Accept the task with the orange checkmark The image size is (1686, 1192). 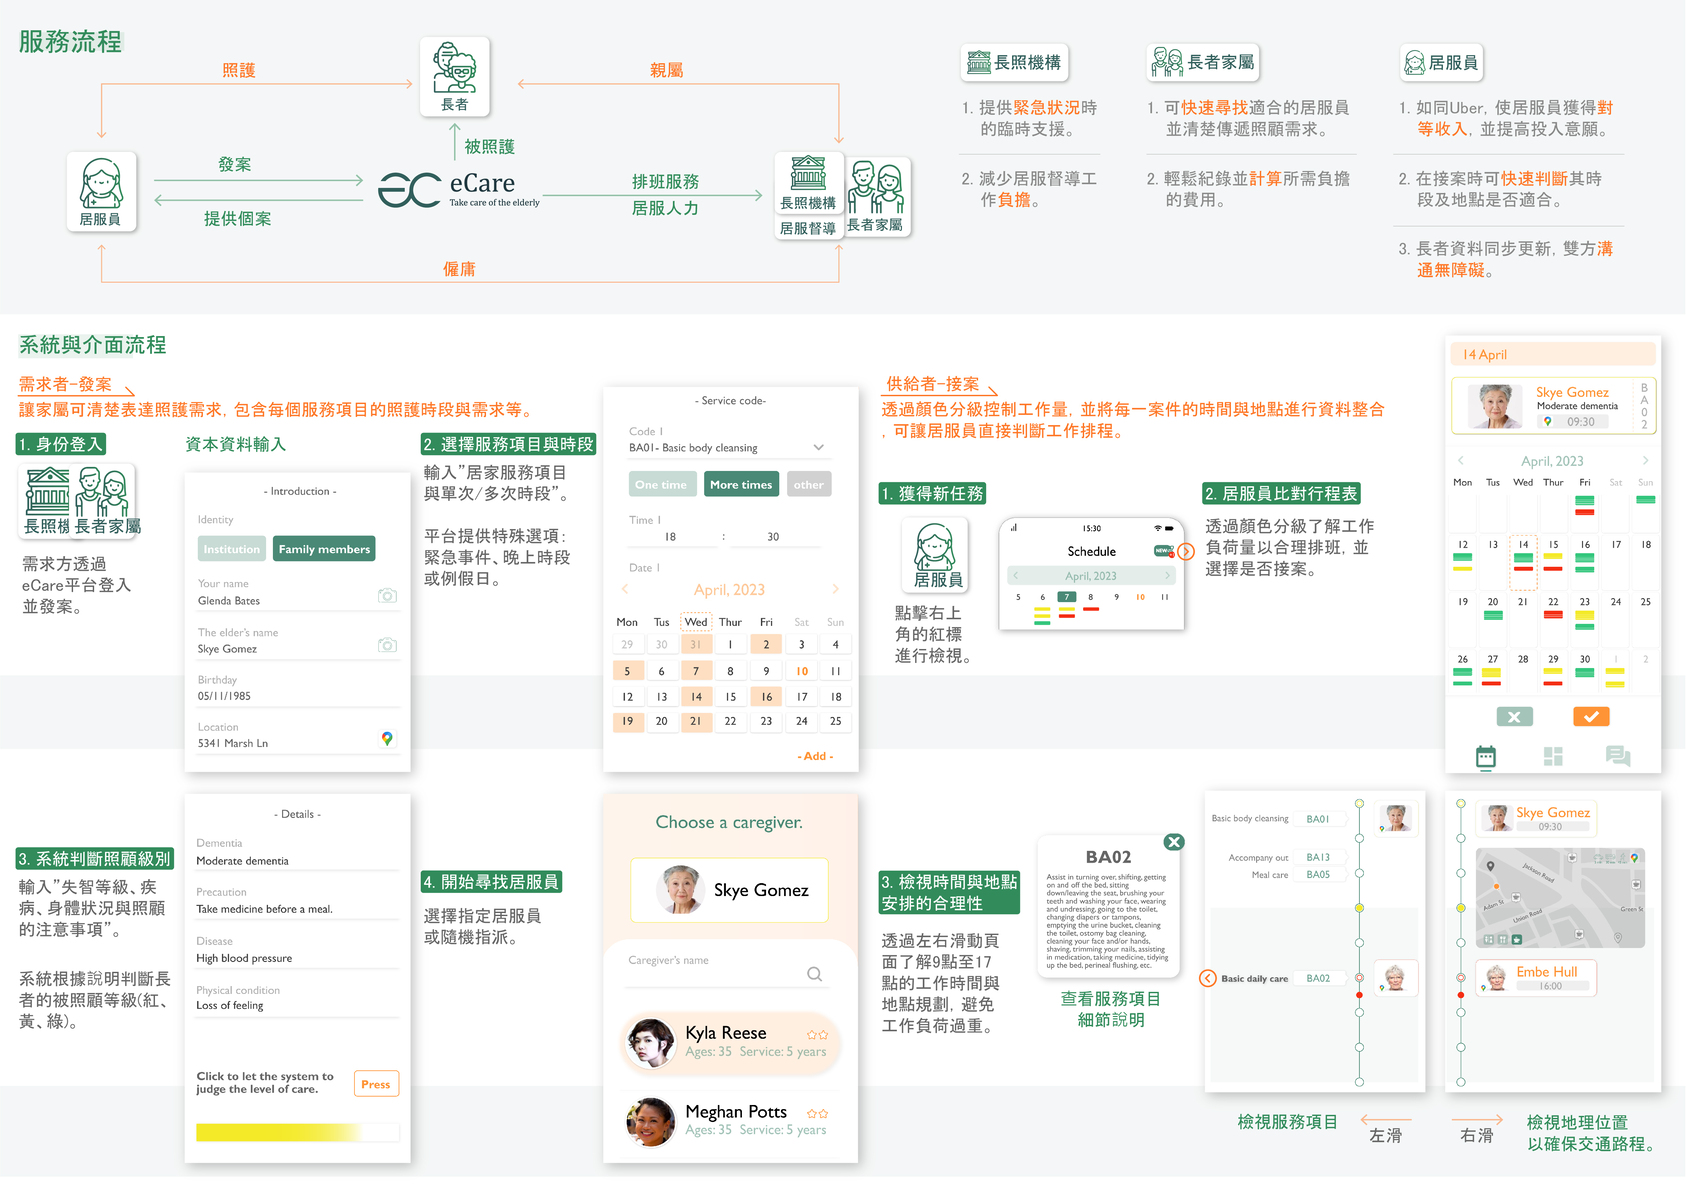[x=1590, y=717]
